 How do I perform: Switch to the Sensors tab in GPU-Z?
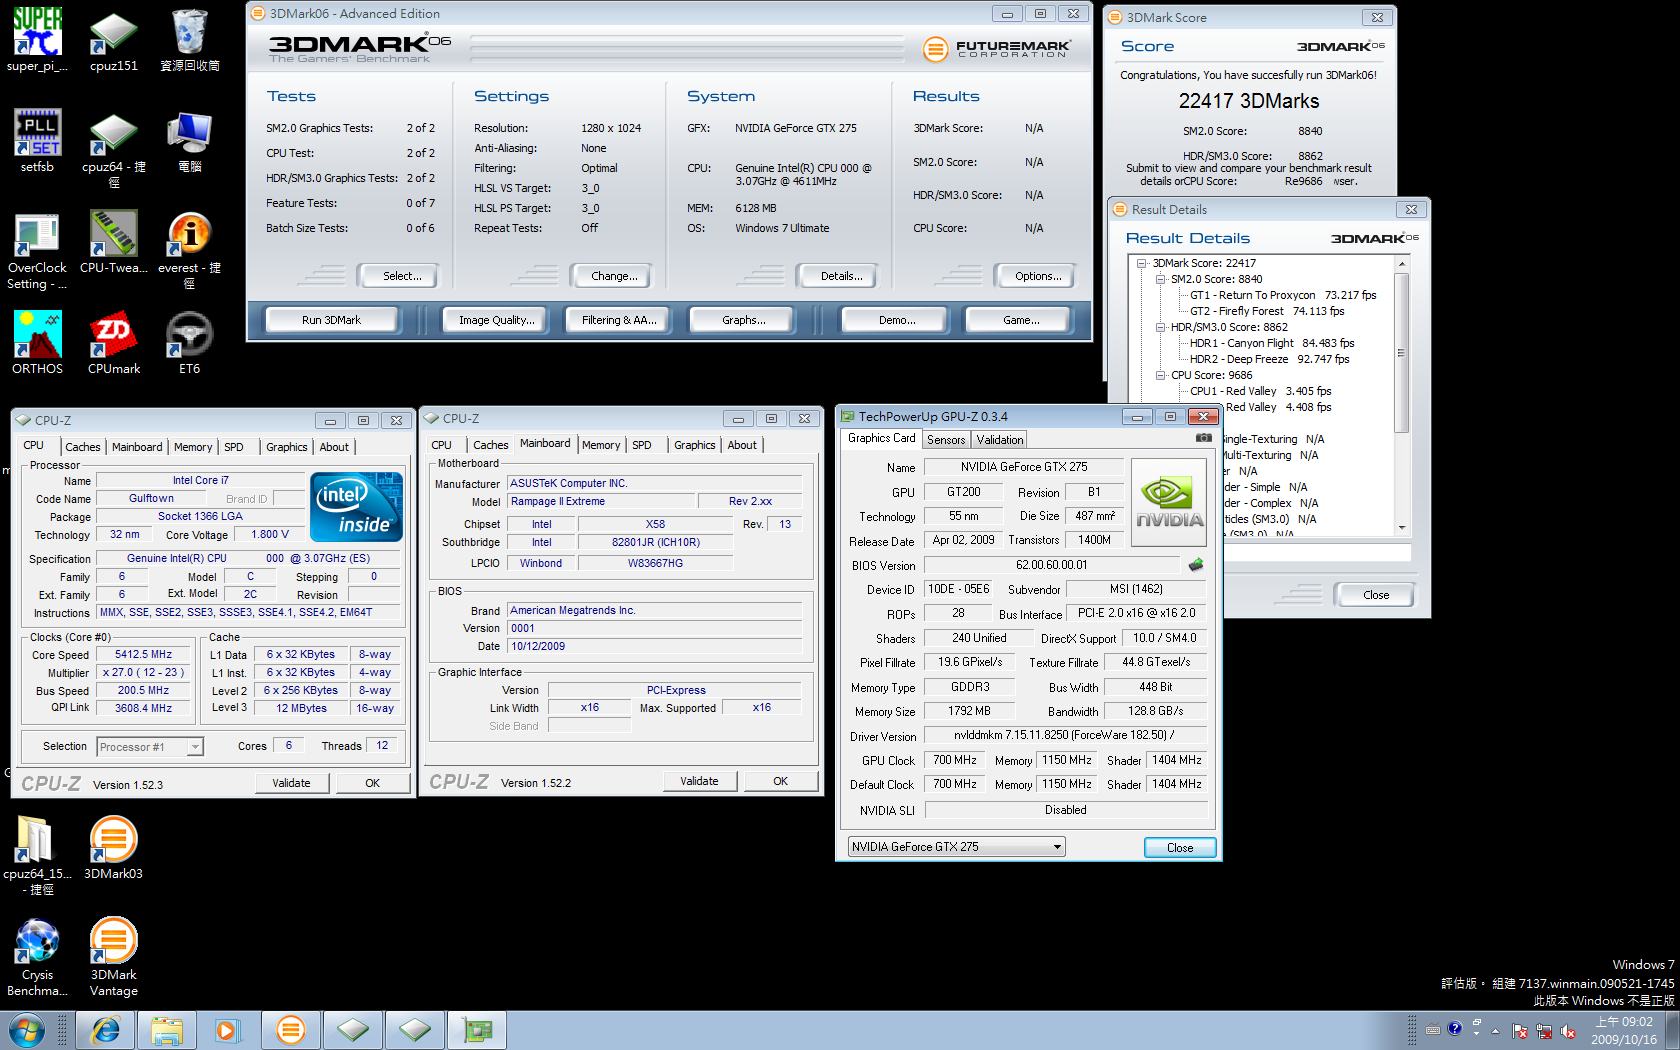(946, 440)
